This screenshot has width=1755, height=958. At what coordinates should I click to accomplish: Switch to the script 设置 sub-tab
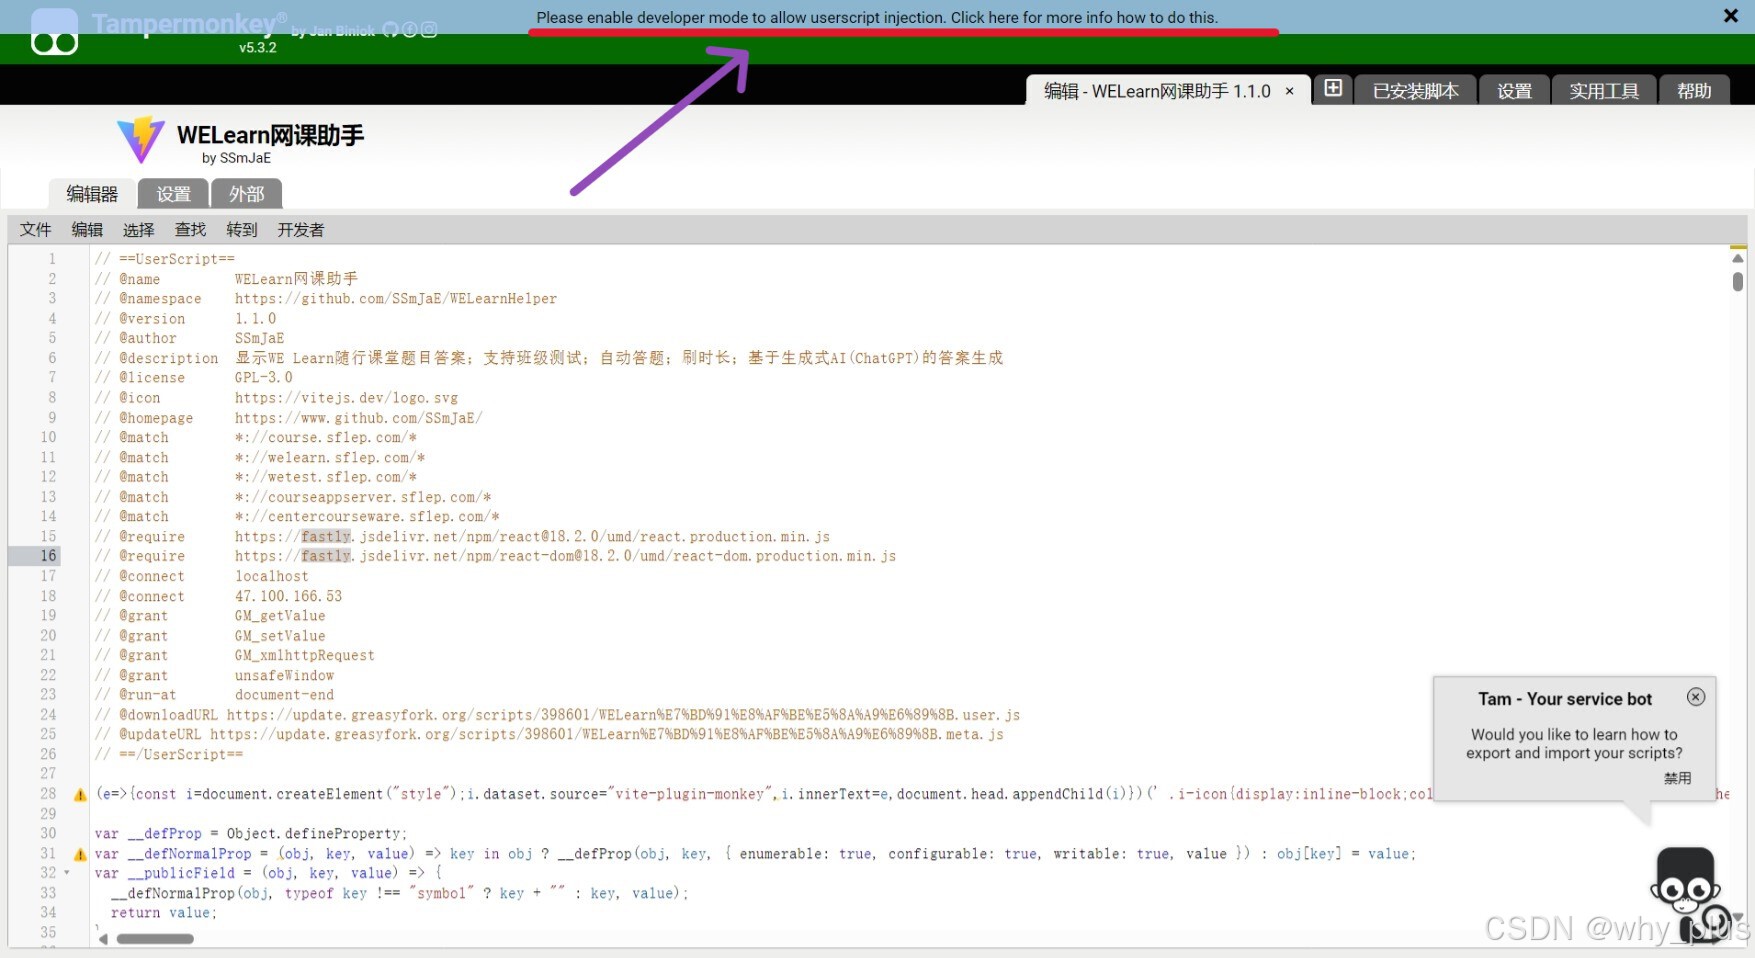[x=173, y=194]
